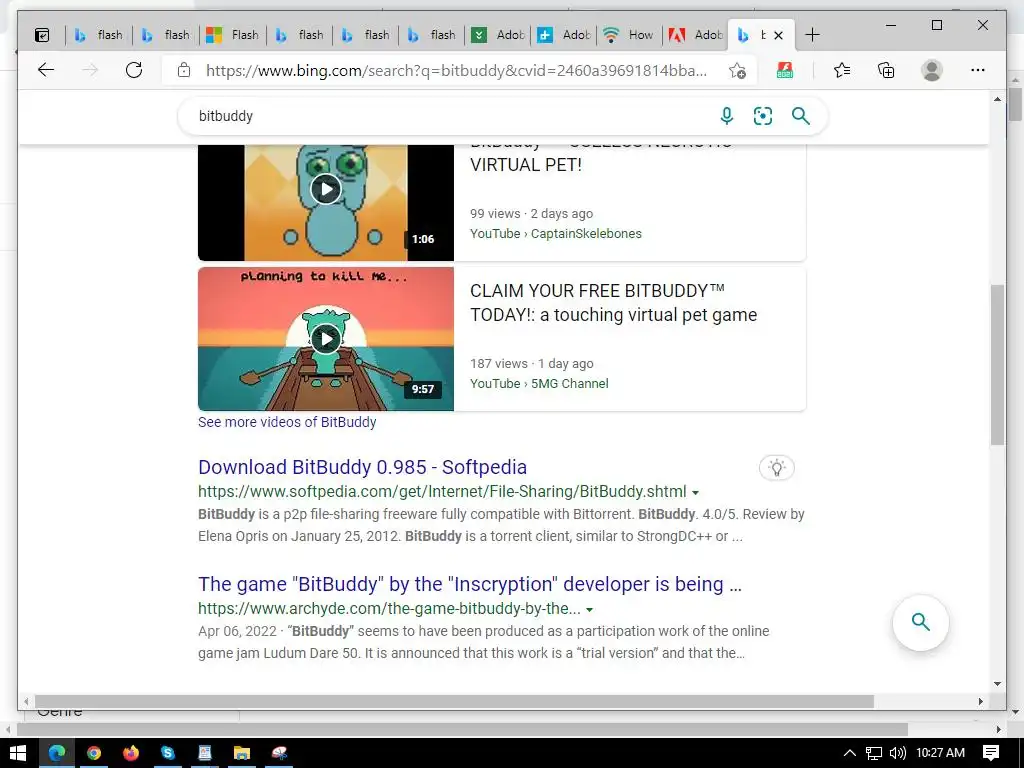Open Skype from the taskbar
The height and width of the screenshot is (768, 1024).
(x=168, y=753)
